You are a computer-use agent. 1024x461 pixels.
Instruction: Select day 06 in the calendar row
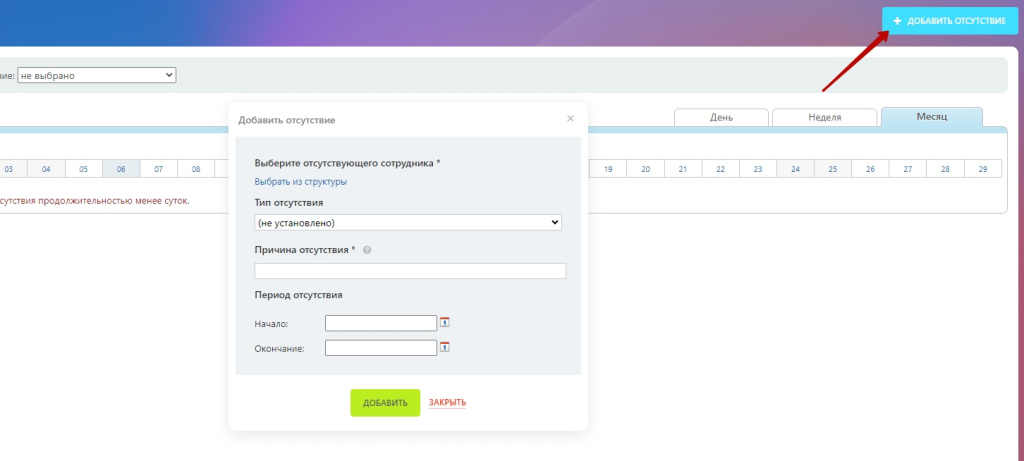(121, 169)
